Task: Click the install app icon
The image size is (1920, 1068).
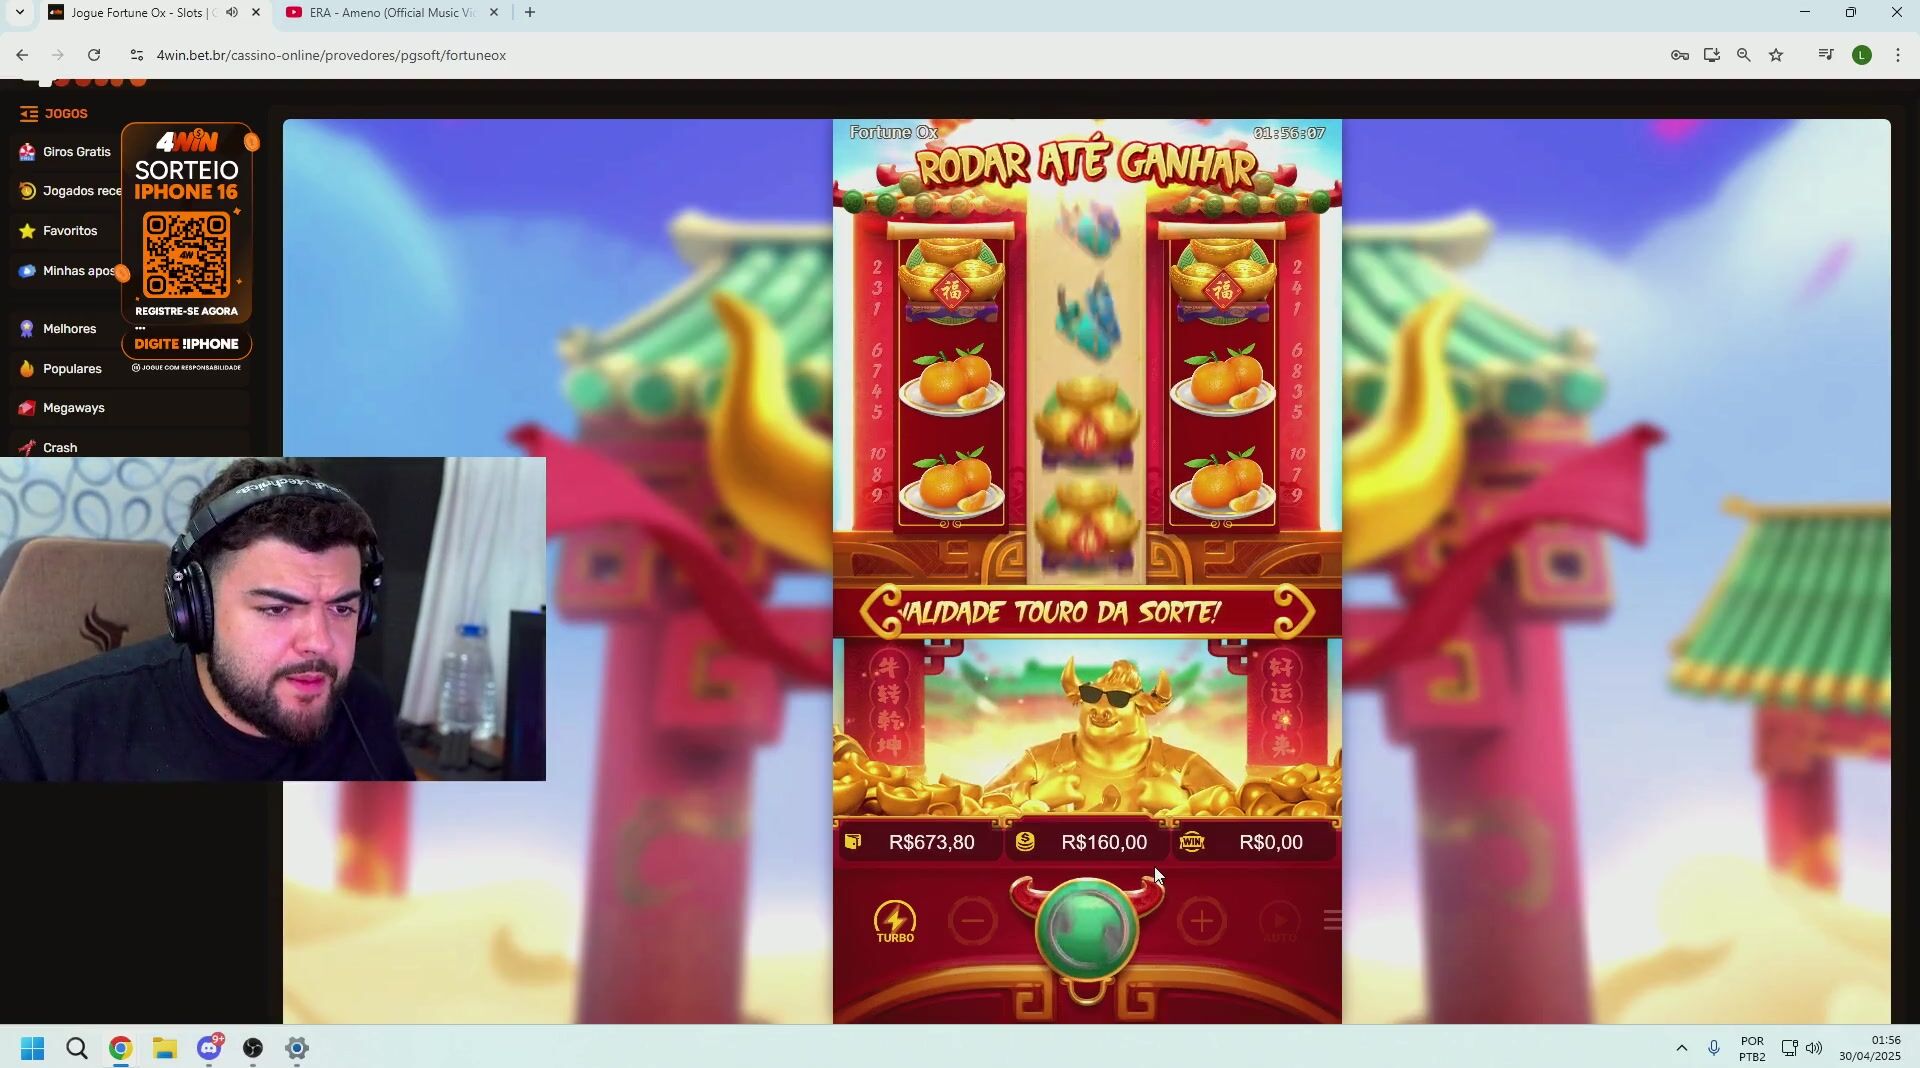Action: (1712, 56)
